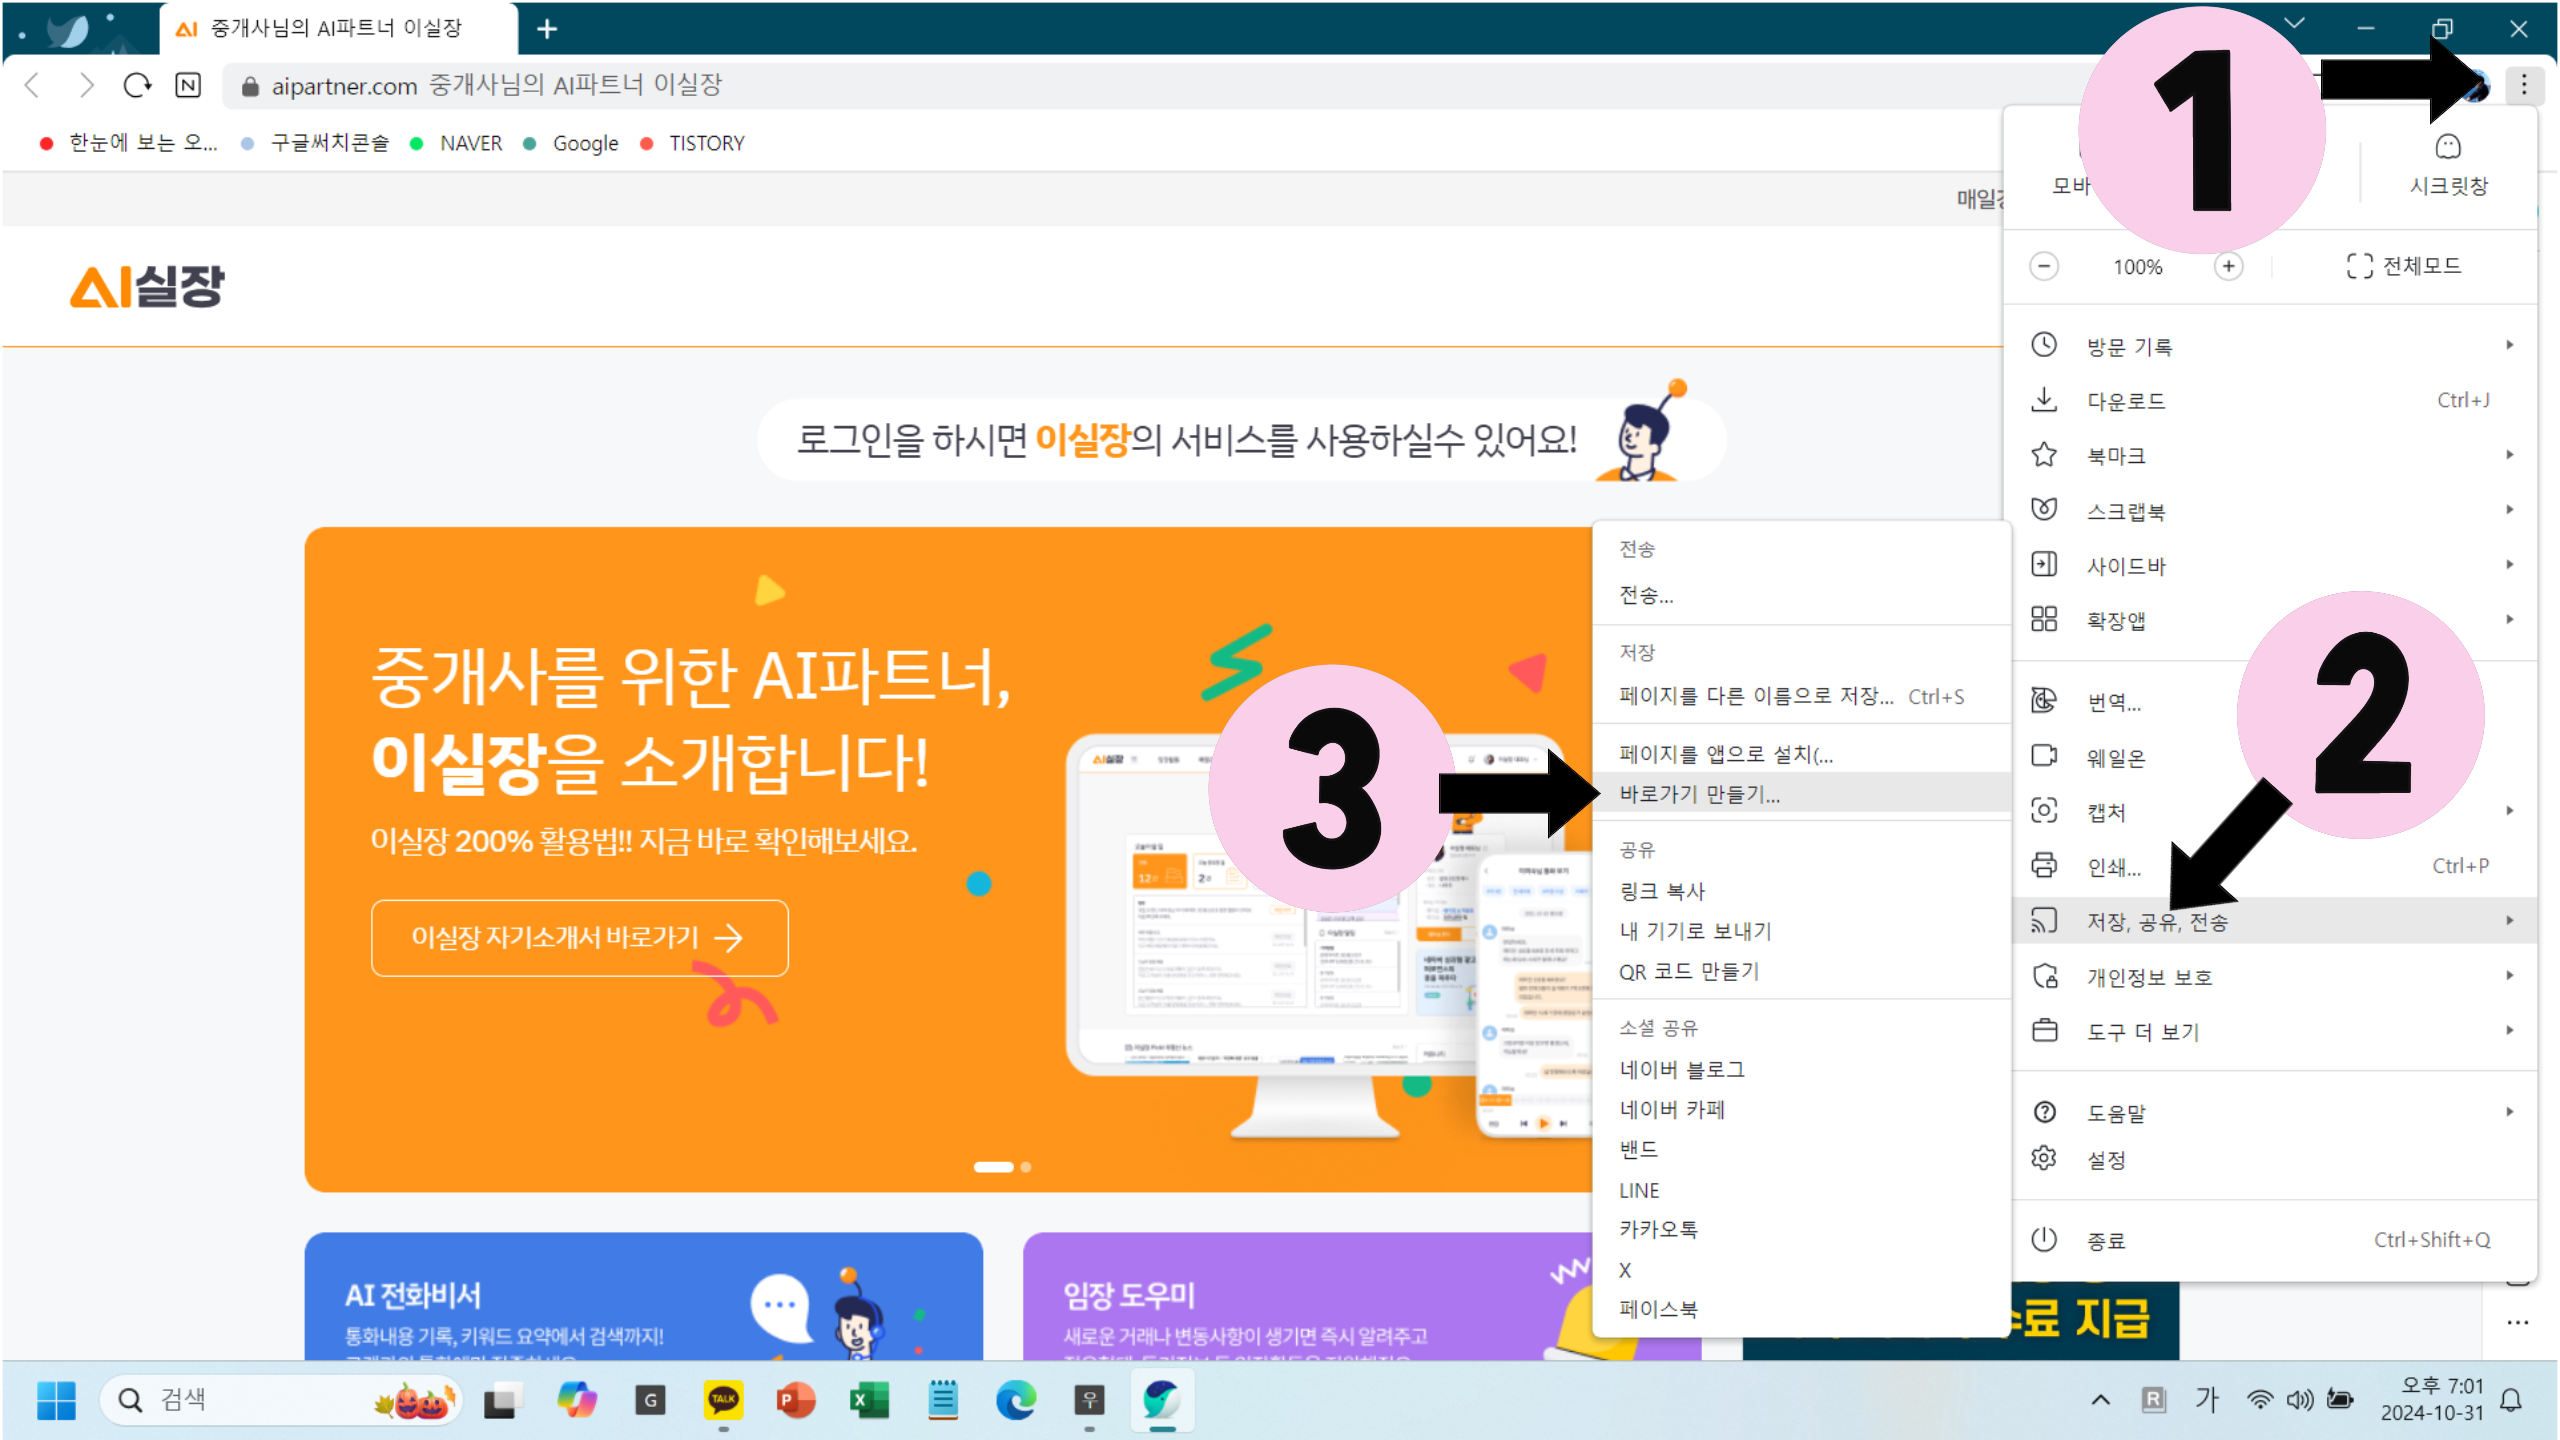The image size is (2560, 1440).
Task: Open the new tab plus button
Action: (x=547, y=29)
